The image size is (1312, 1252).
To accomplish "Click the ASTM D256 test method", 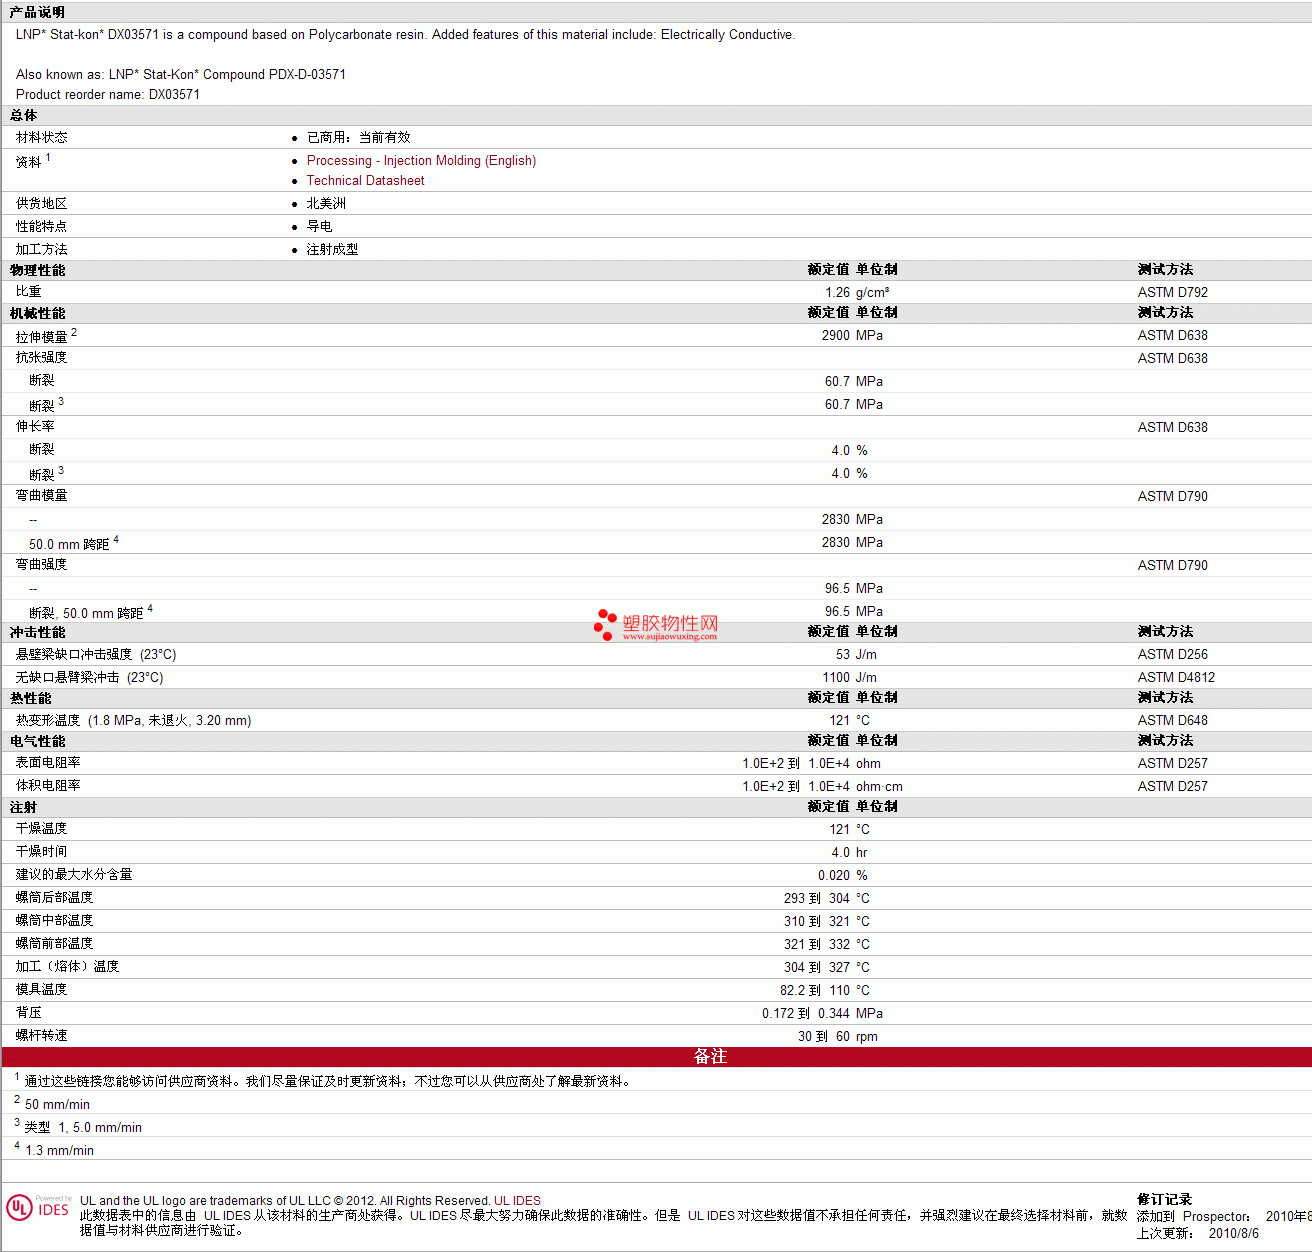I will [1173, 655].
